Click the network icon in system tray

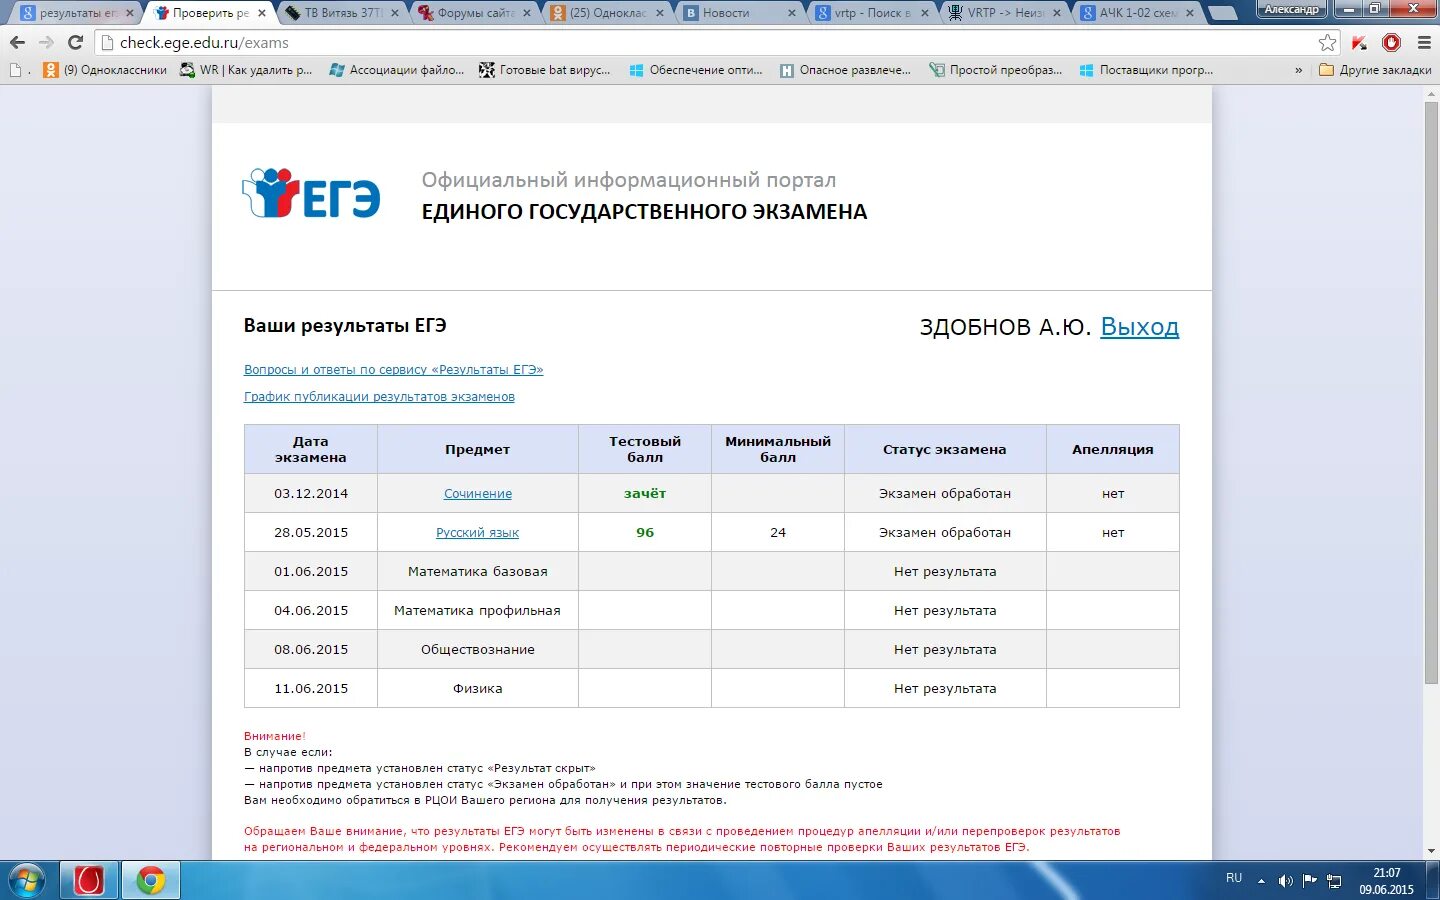[1334, 881]
